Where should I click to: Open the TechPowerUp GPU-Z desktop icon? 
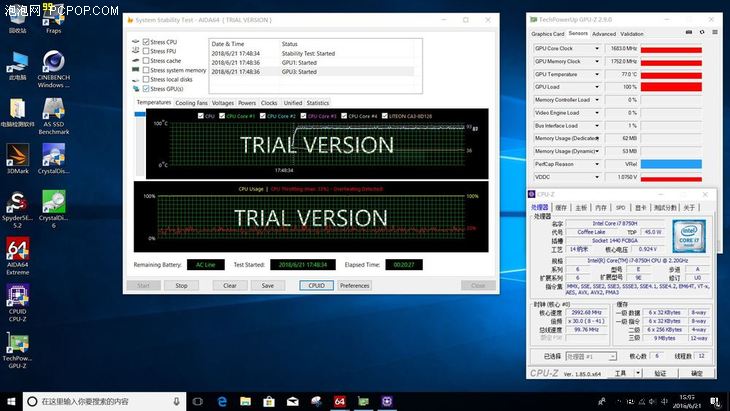point(17,344)
